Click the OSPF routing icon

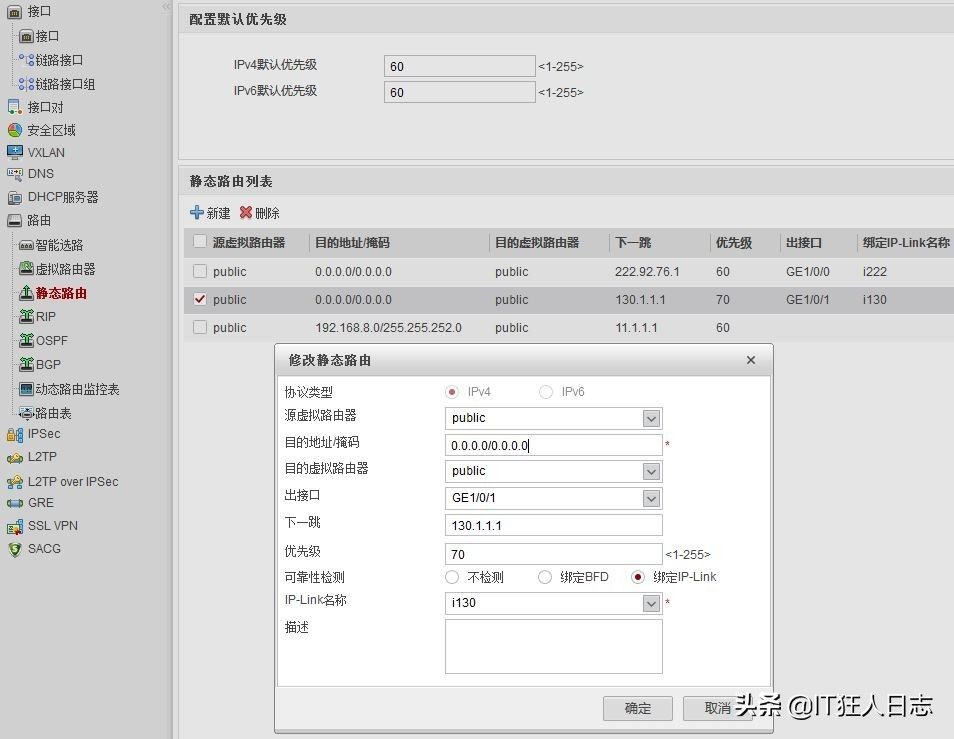[x=27, y=341]
